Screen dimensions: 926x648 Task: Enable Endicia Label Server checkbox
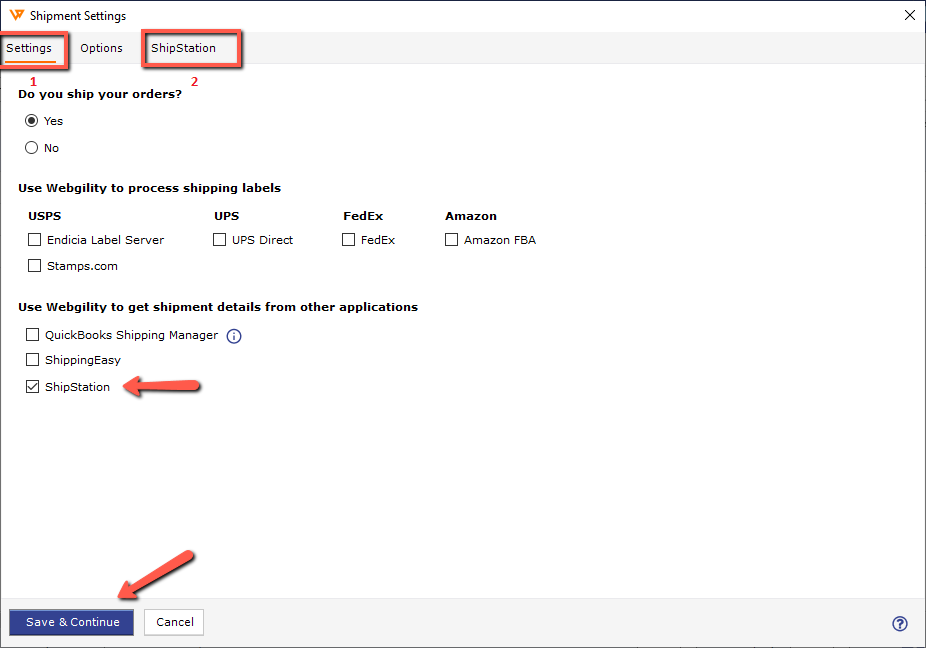[35, 240]
